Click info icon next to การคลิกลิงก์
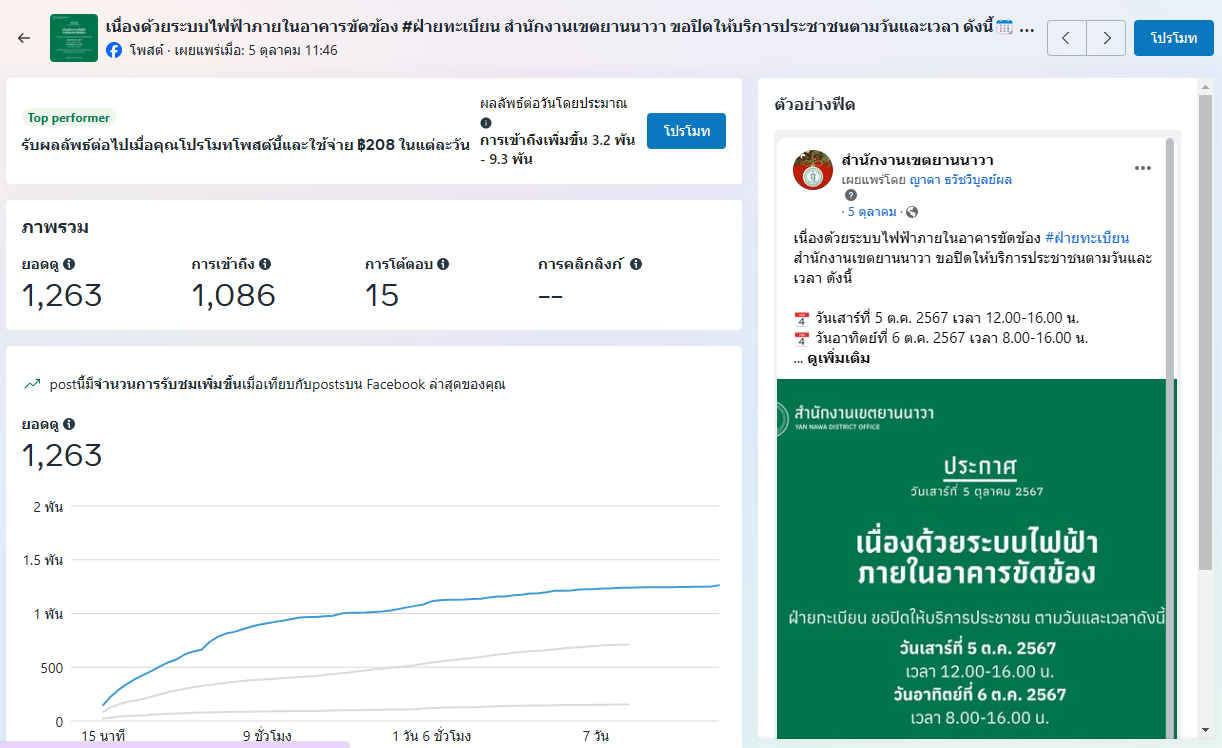The width and height of the screenshot is (1222, 748). tap(636, 264)
